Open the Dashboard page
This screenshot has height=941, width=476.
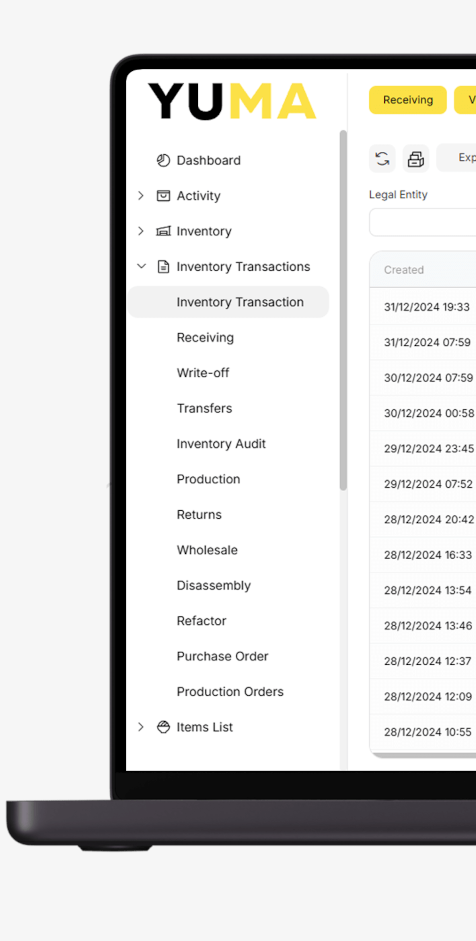tap(208, 160)
